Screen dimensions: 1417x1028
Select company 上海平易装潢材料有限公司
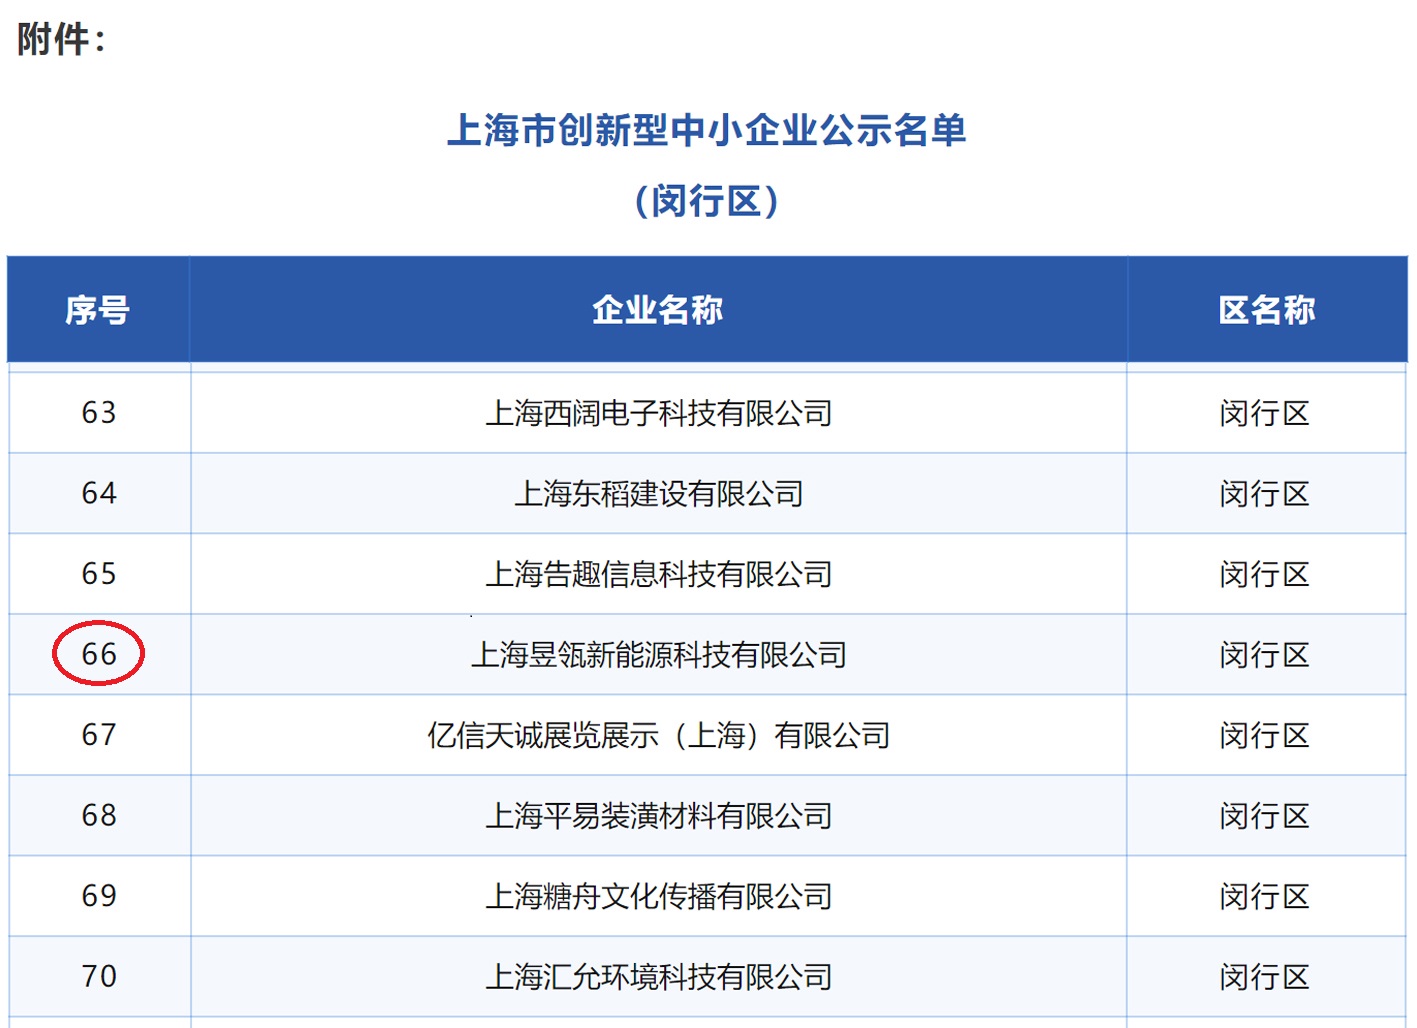tap(659, 816)
